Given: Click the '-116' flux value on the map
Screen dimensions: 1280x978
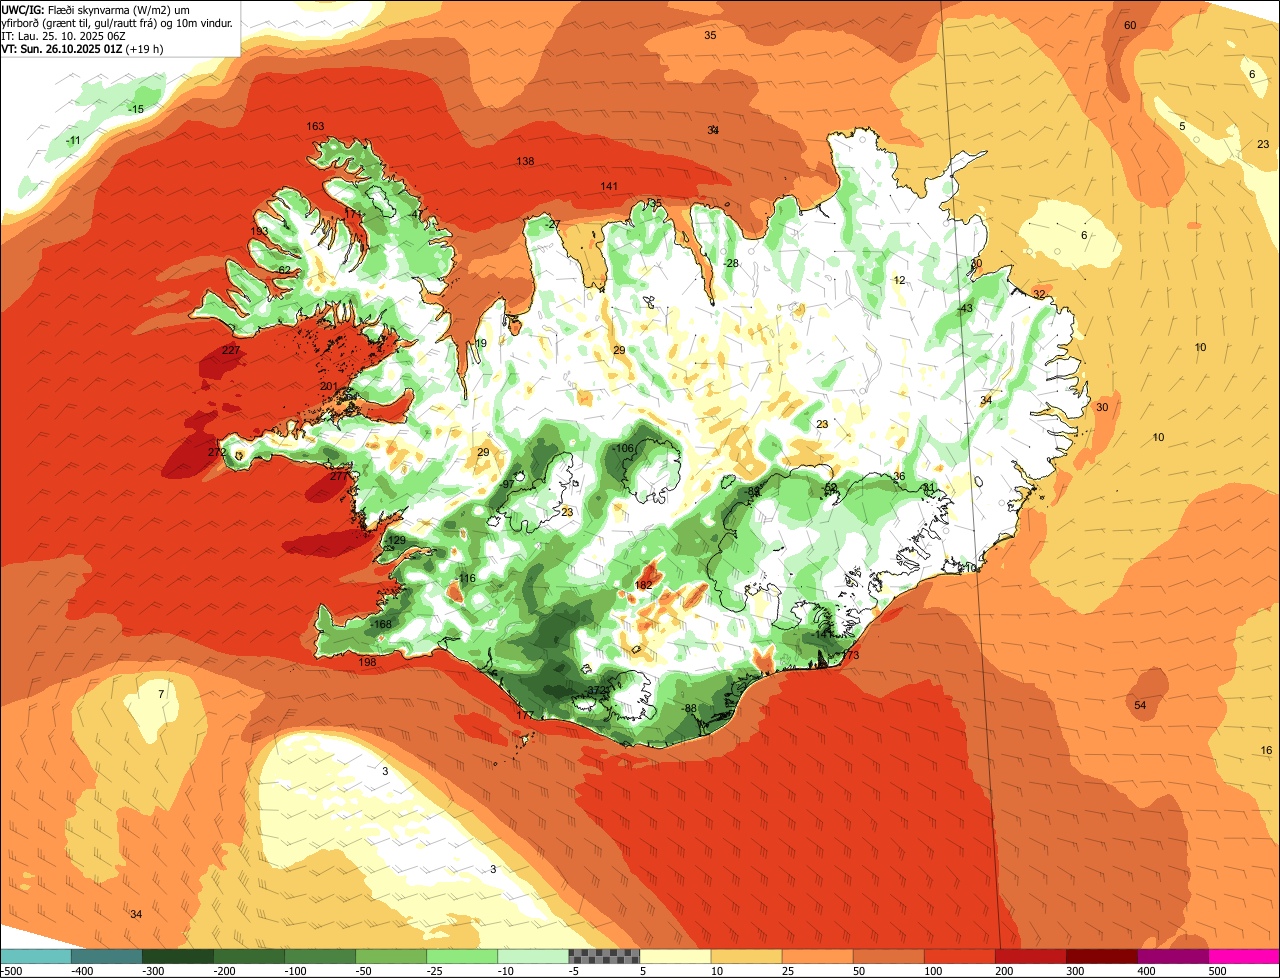Looking at the screenshot, I should (467, 578).
